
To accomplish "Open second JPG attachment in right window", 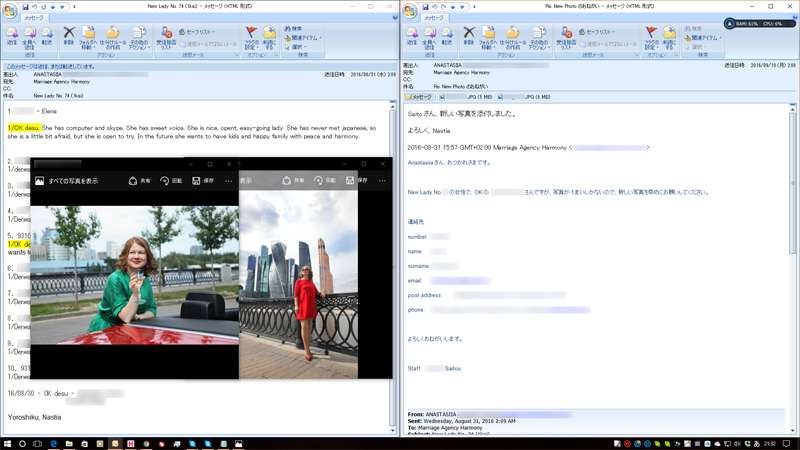I will [524, 97].
